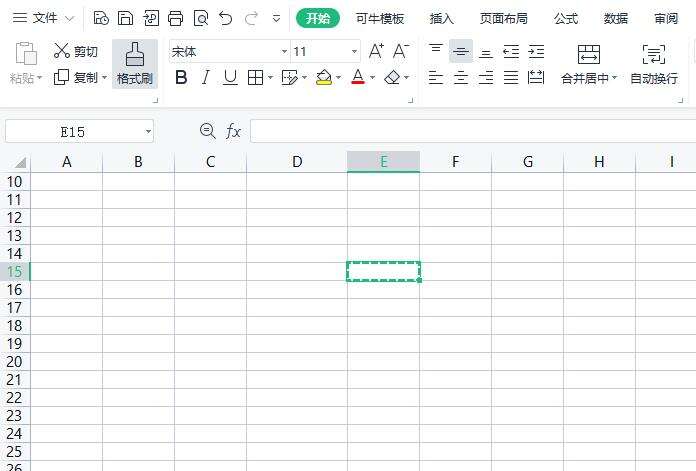
Task: Apply the yellow fill color
Action: tap(324, 78)
